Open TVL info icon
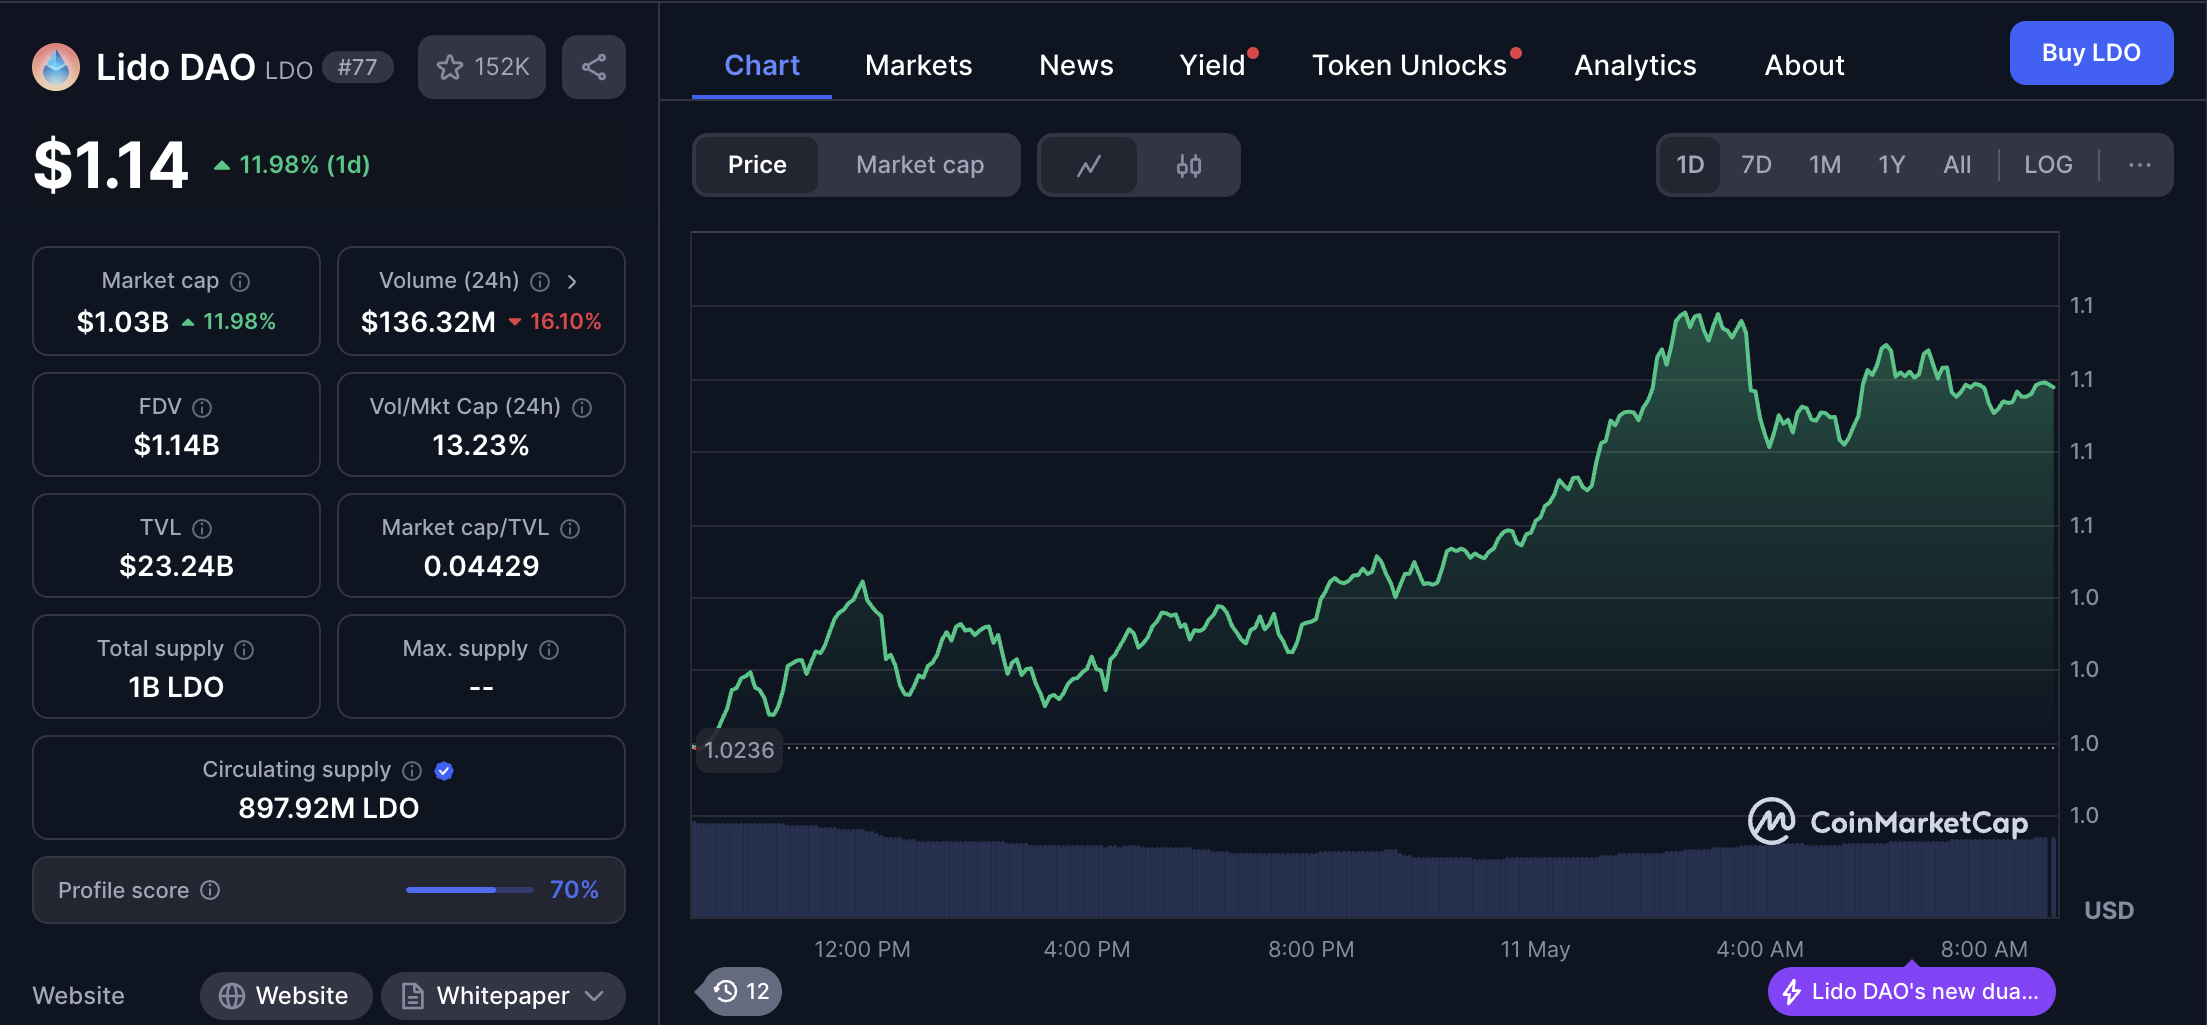Screen dimensions: 2207x1025 coord(202,529)
